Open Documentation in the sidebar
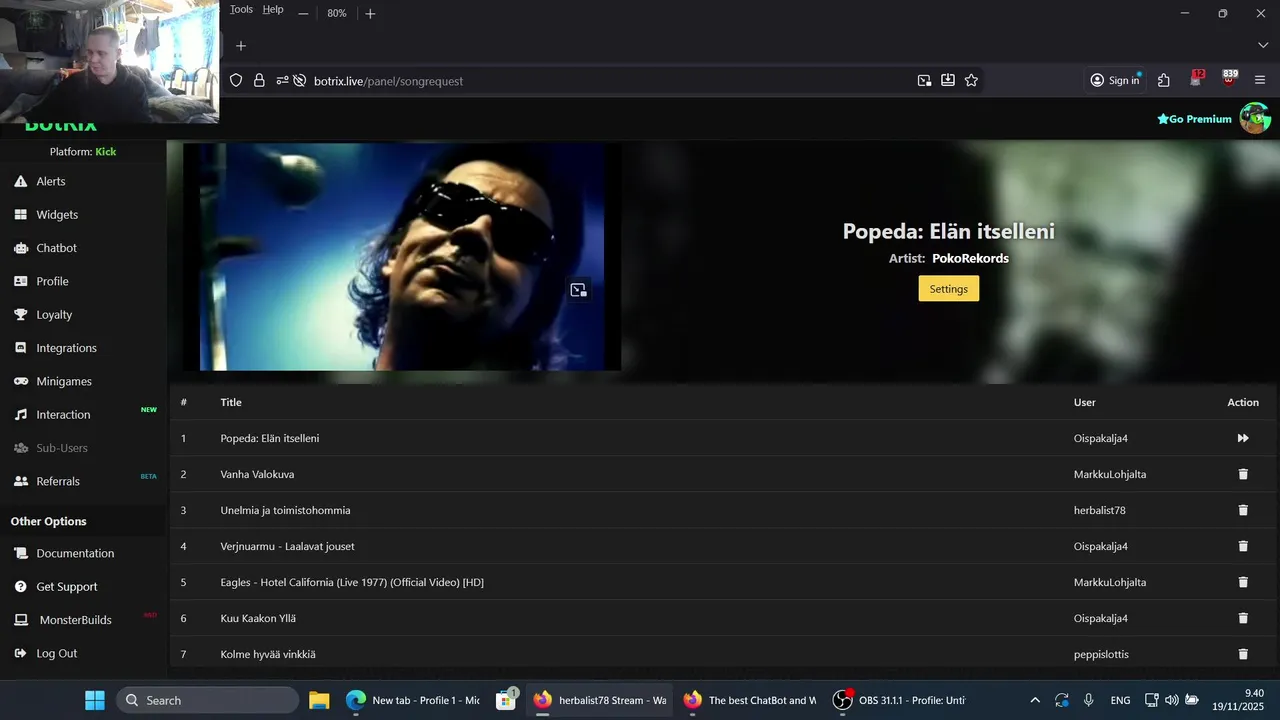This screenshot has width=1280, height=720. pyautogui.click(x=75, y=553)
